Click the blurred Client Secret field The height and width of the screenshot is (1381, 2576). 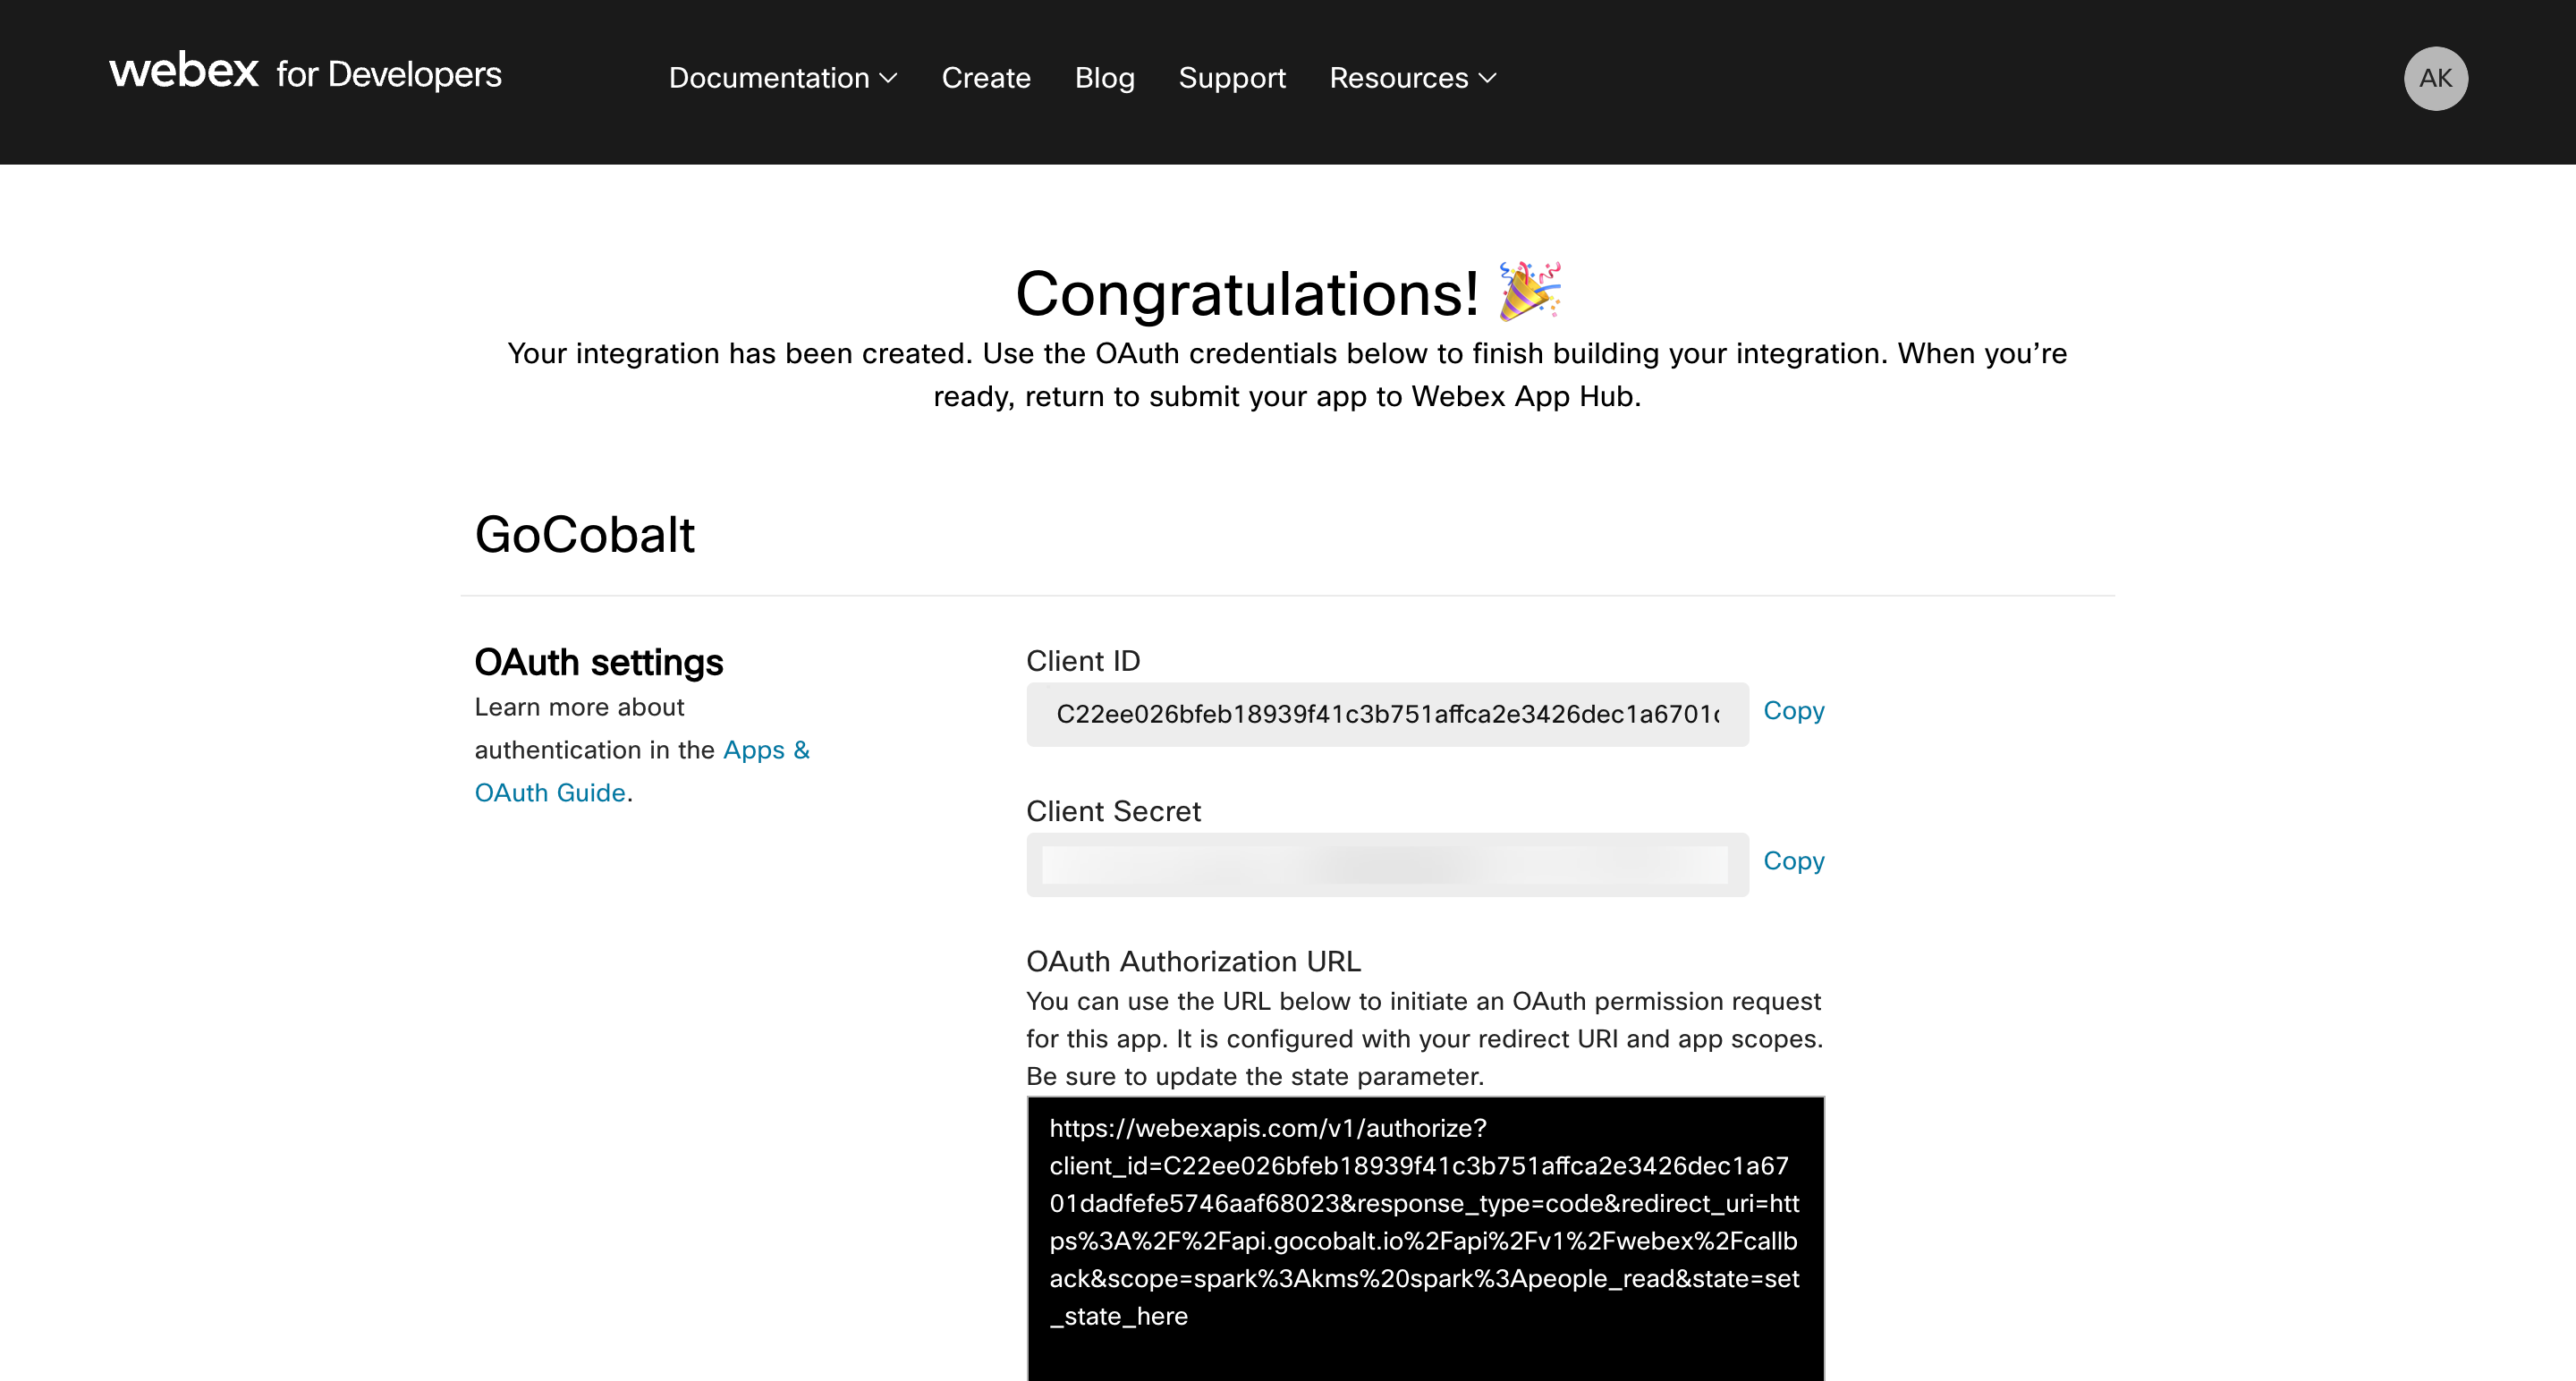[x=1386, y=865]
